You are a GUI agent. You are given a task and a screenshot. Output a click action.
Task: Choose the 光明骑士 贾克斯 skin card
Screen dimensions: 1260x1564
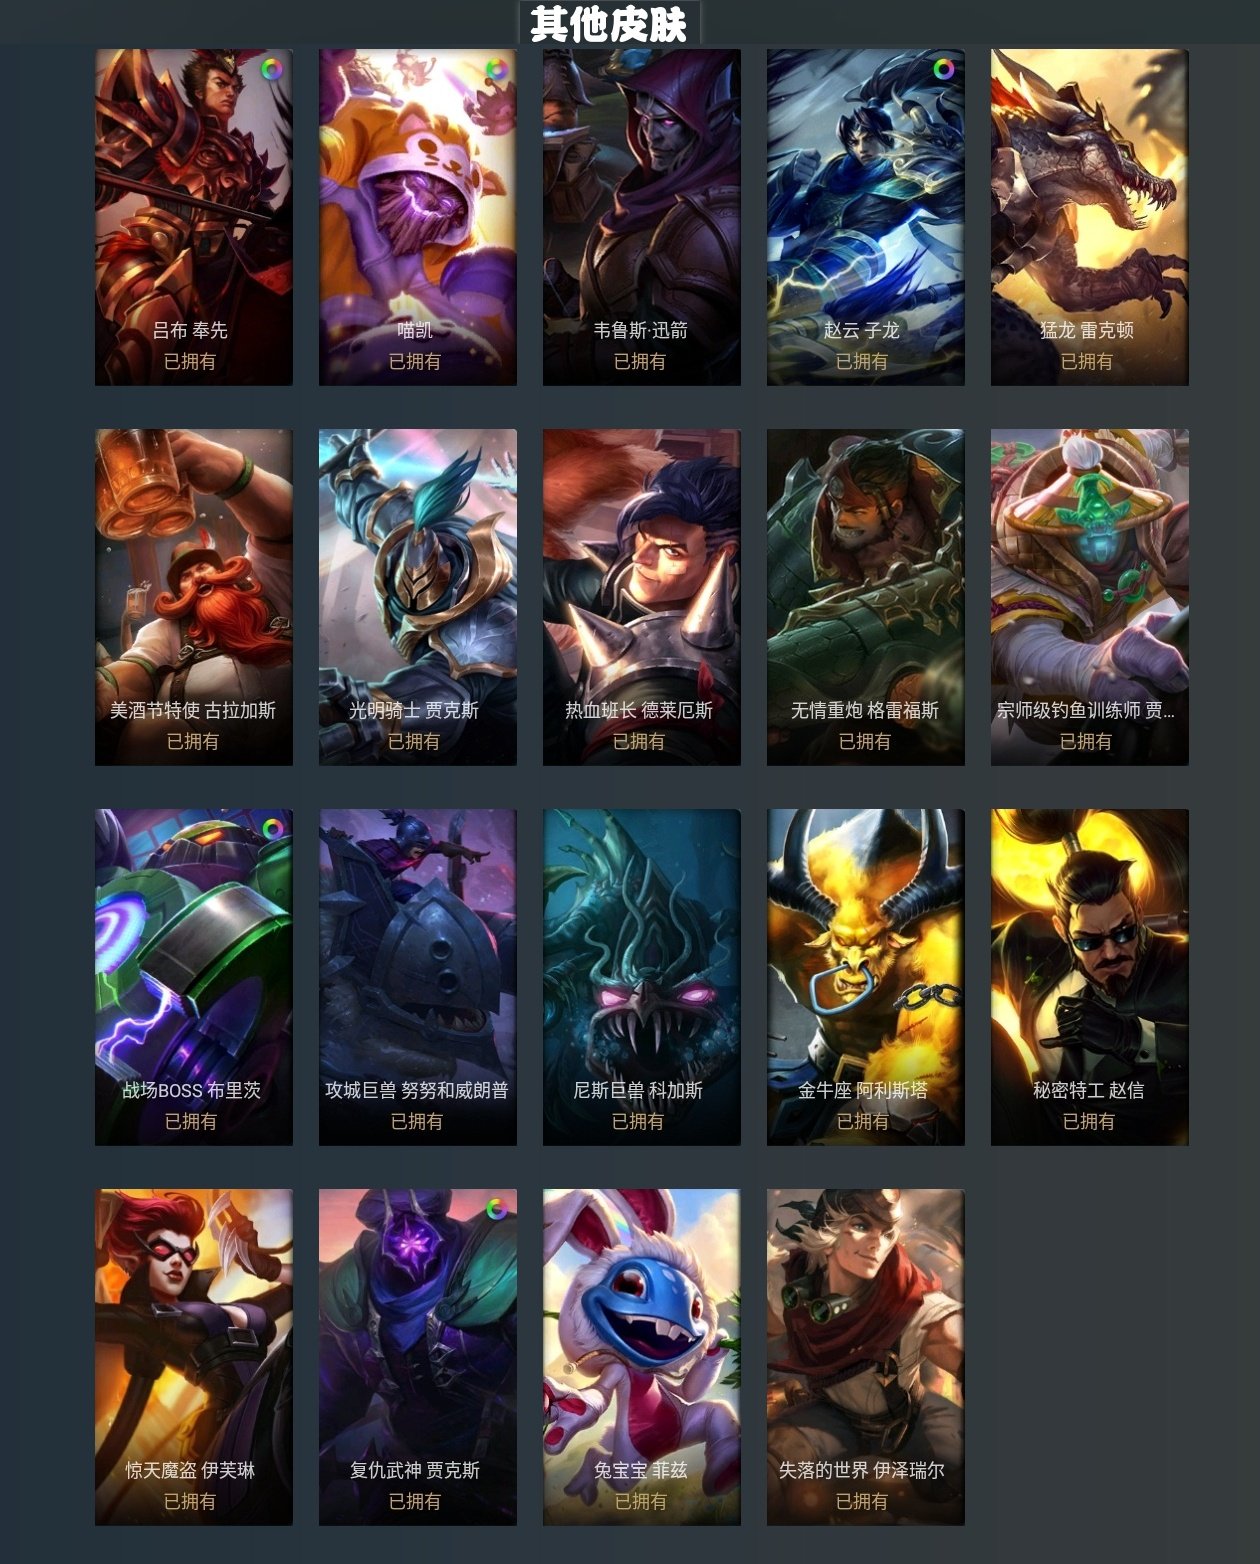tap(418, 597)
